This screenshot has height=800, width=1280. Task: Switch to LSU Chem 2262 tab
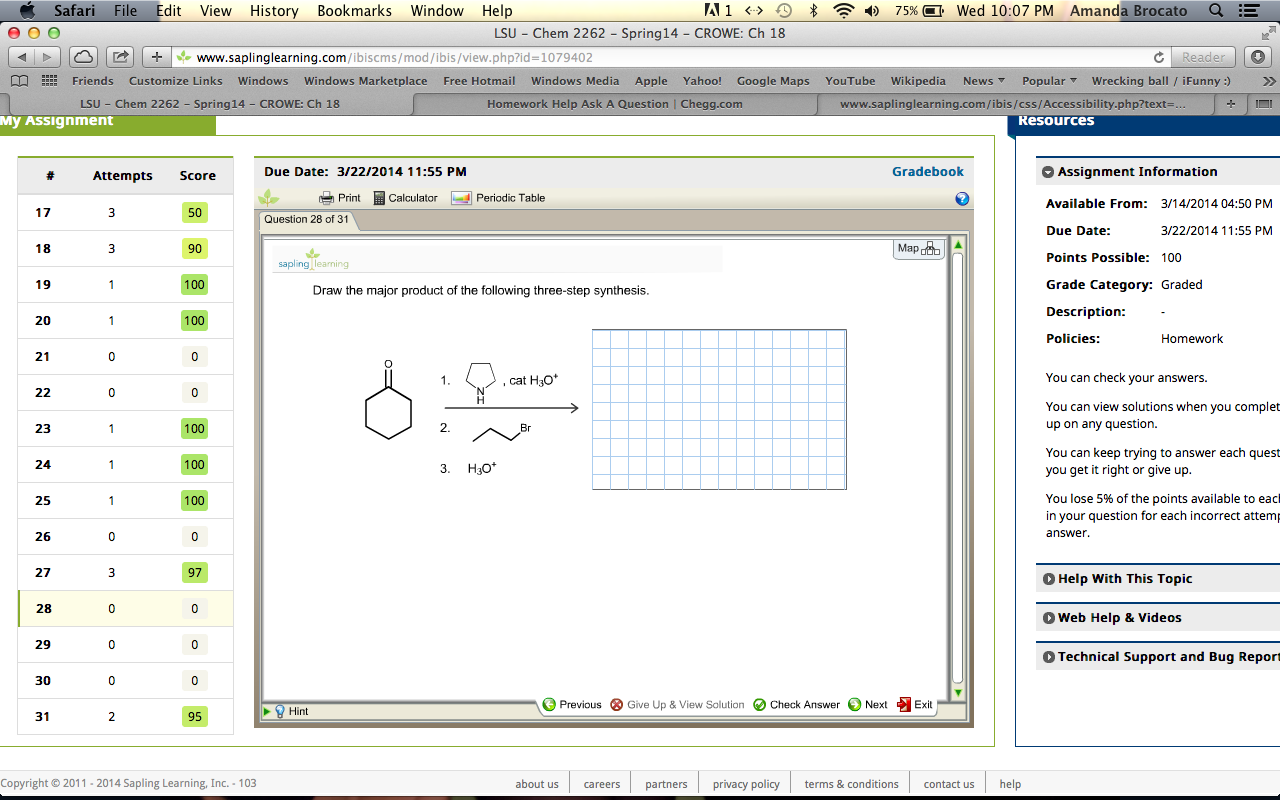(x=210, y=104)
